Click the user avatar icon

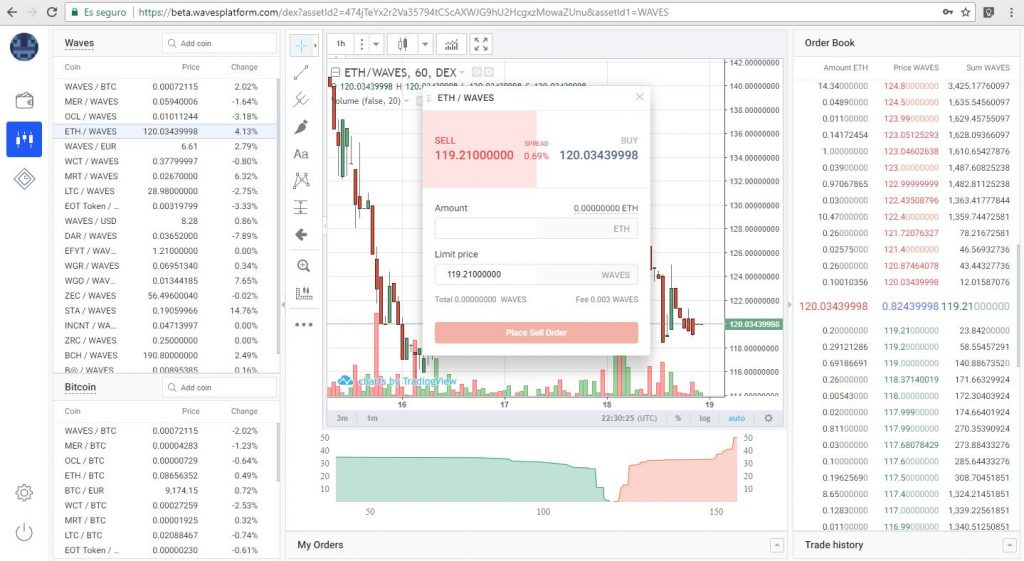click(x=24, y=47)
